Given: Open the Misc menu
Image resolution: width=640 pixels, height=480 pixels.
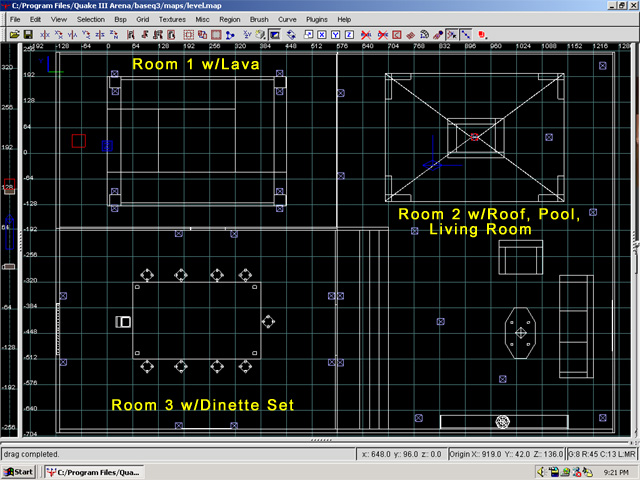Looking at the screenshot, I should 202,19.
